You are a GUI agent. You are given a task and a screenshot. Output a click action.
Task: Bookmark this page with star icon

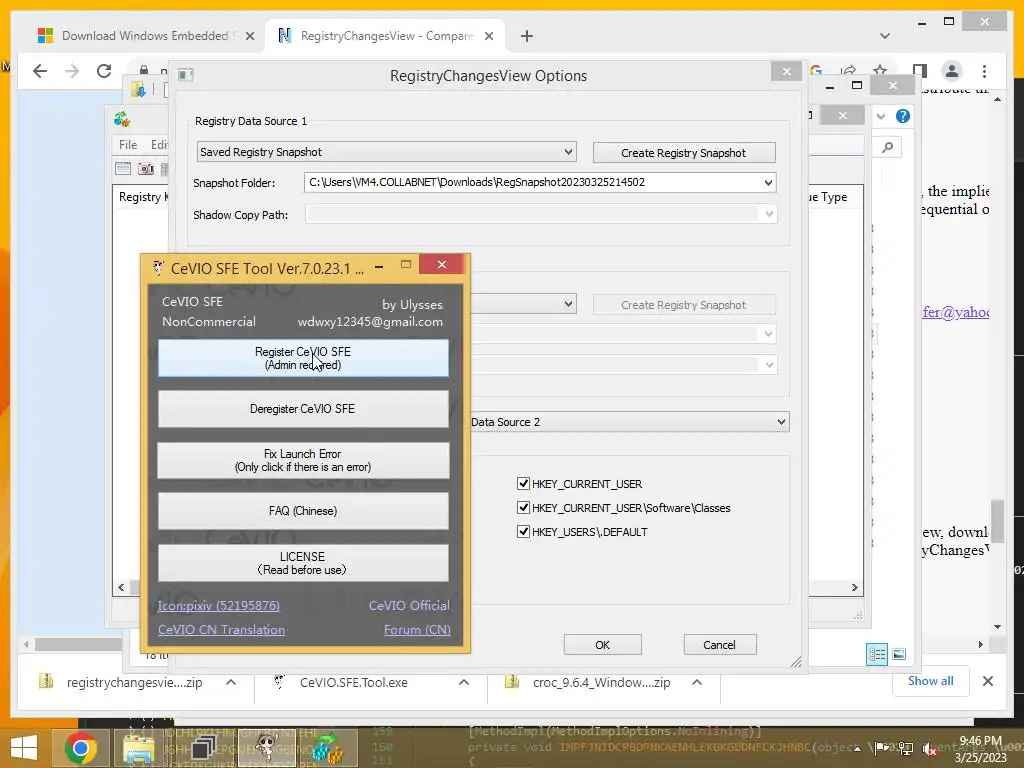coord(880,71)
